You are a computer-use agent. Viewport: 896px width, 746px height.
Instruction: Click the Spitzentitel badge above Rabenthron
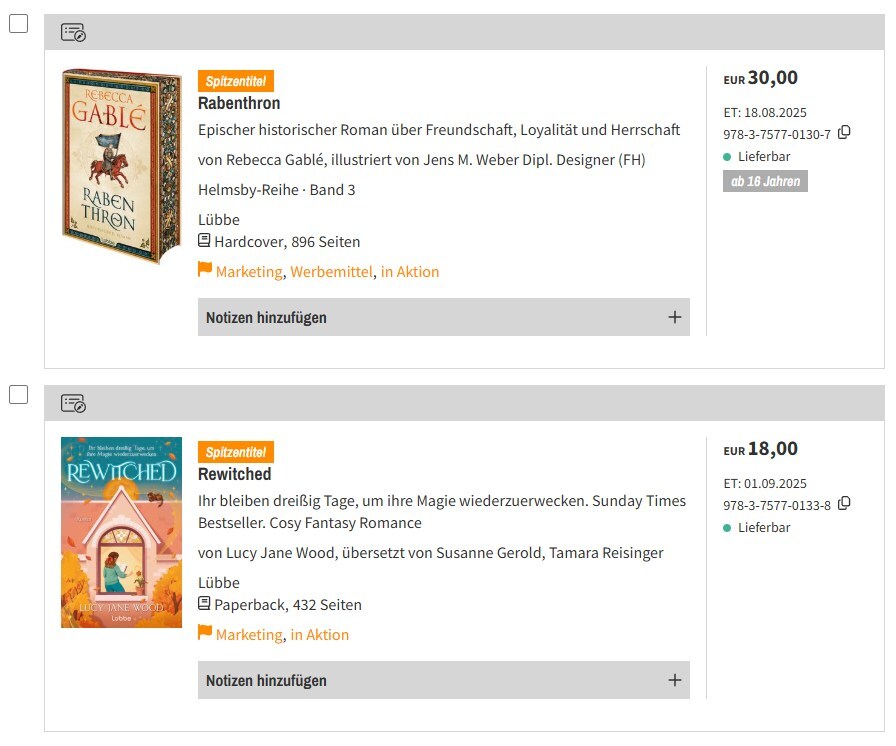click(236, 82)
